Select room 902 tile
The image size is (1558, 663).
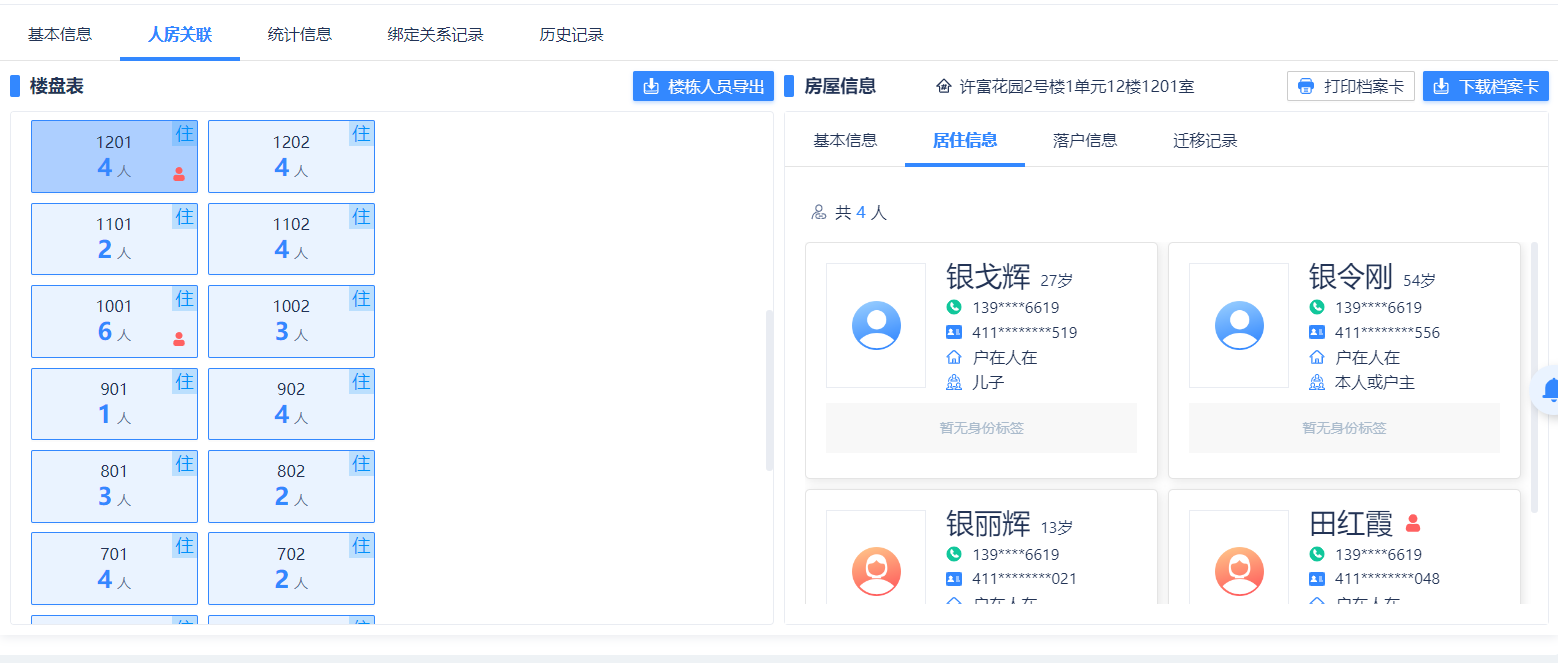pos(291,404)
